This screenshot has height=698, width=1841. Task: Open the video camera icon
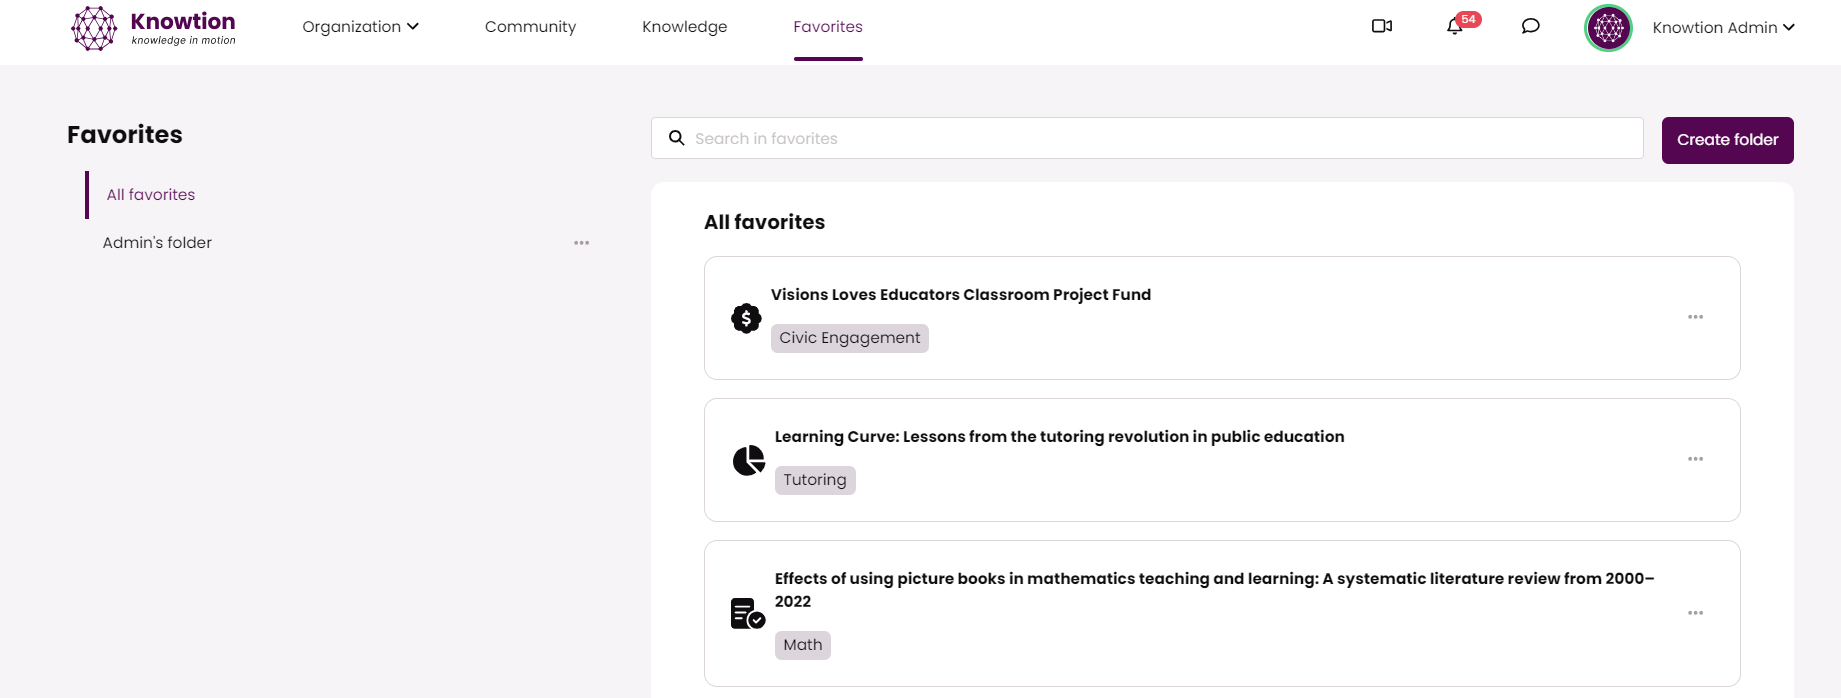click(1382, 26)
